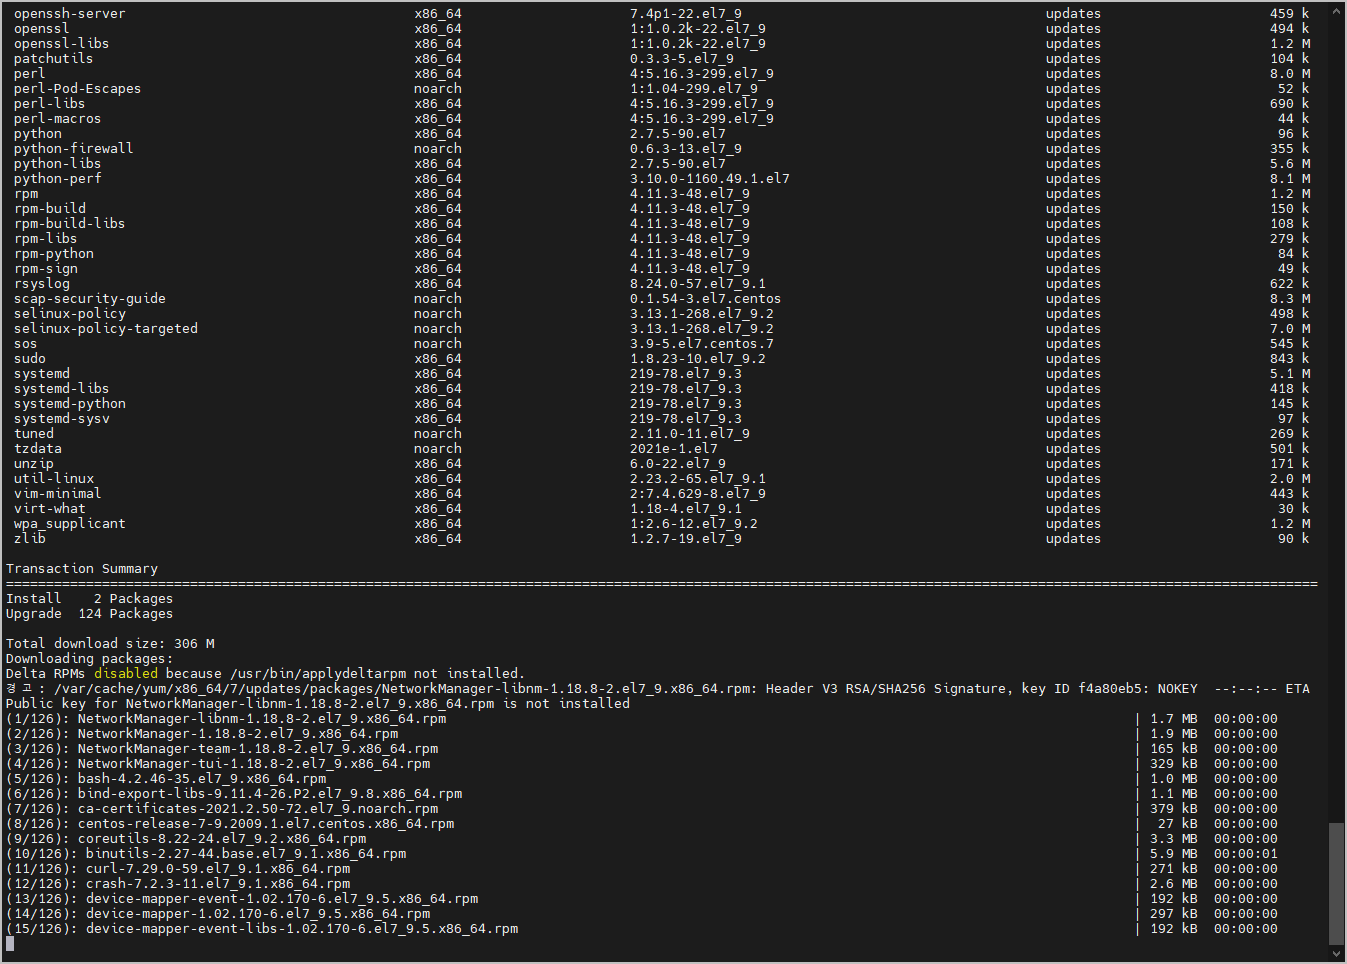Image resolution: width=1347 pixels, height=964 pixels.
Task: Click the 'patchutils' package name
Action: 54,59
